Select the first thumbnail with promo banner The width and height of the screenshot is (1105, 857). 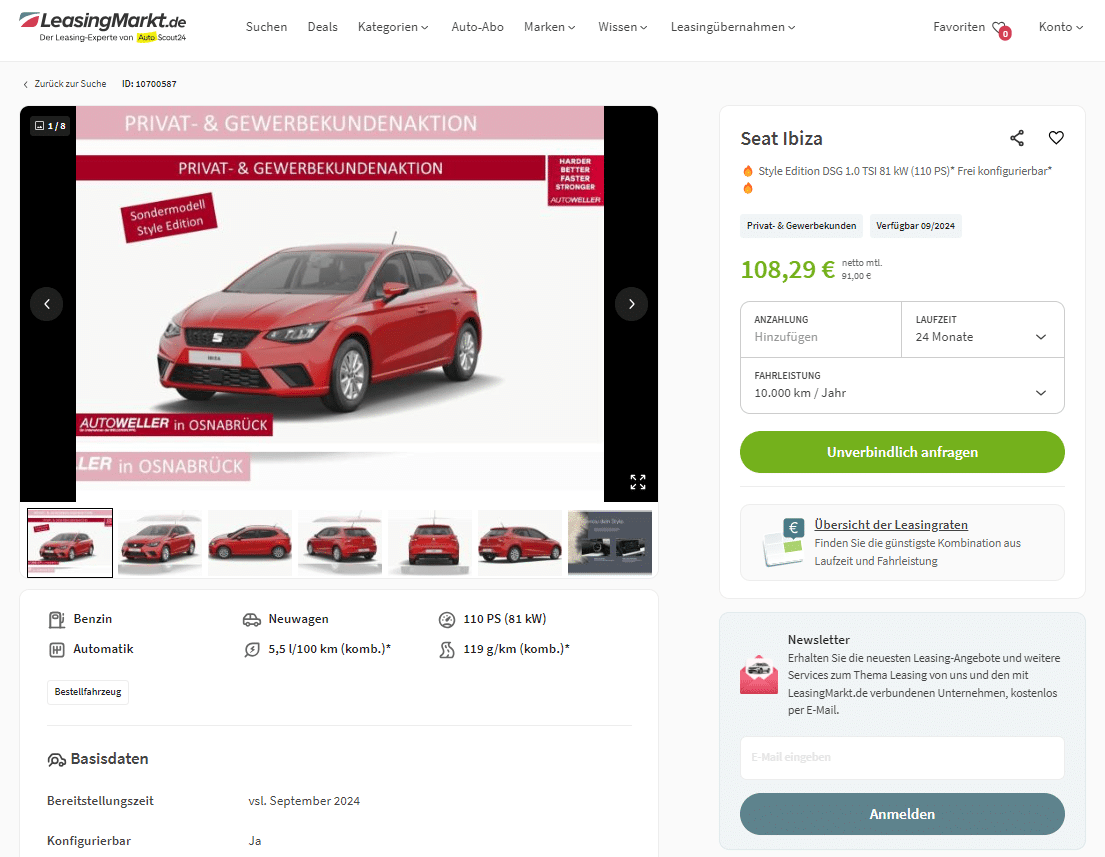point(70,543)
